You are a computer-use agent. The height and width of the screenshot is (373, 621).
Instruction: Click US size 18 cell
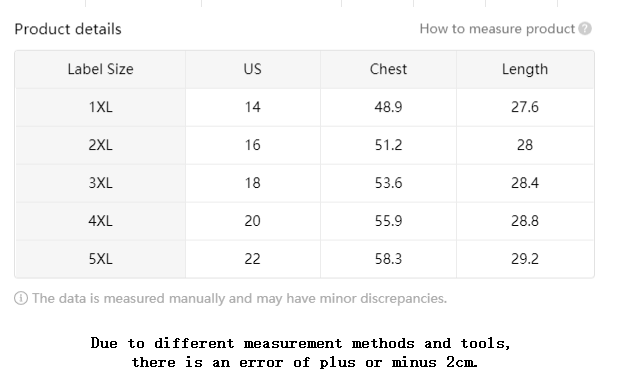click(253, 183)
